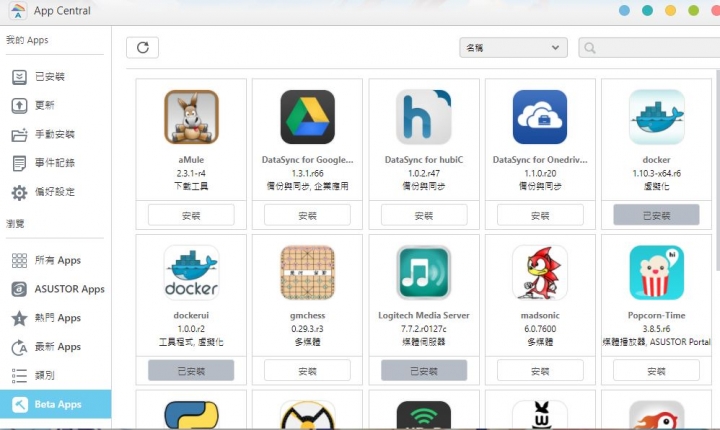Install madsonic with its 安裝 button

(540, 370)
